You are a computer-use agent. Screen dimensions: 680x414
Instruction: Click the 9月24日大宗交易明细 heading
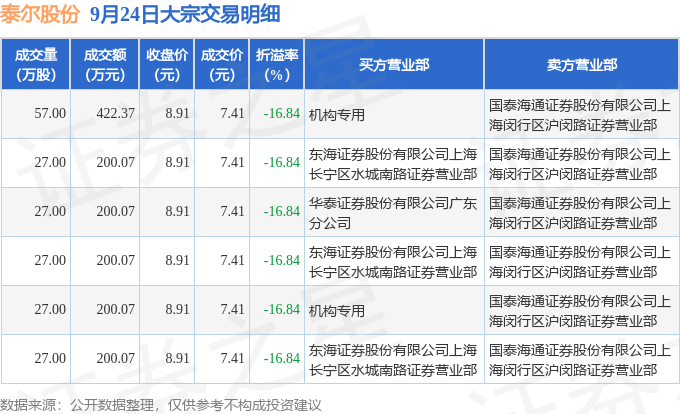point(185,14)
